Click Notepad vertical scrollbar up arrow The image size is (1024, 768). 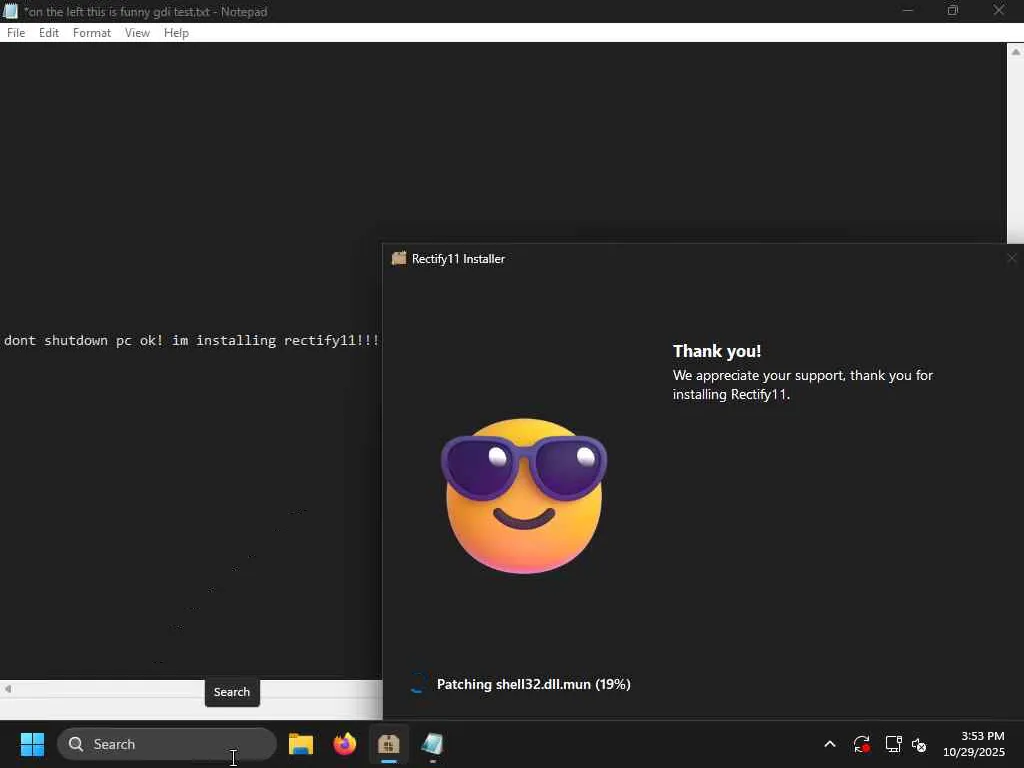(1016, 52)
